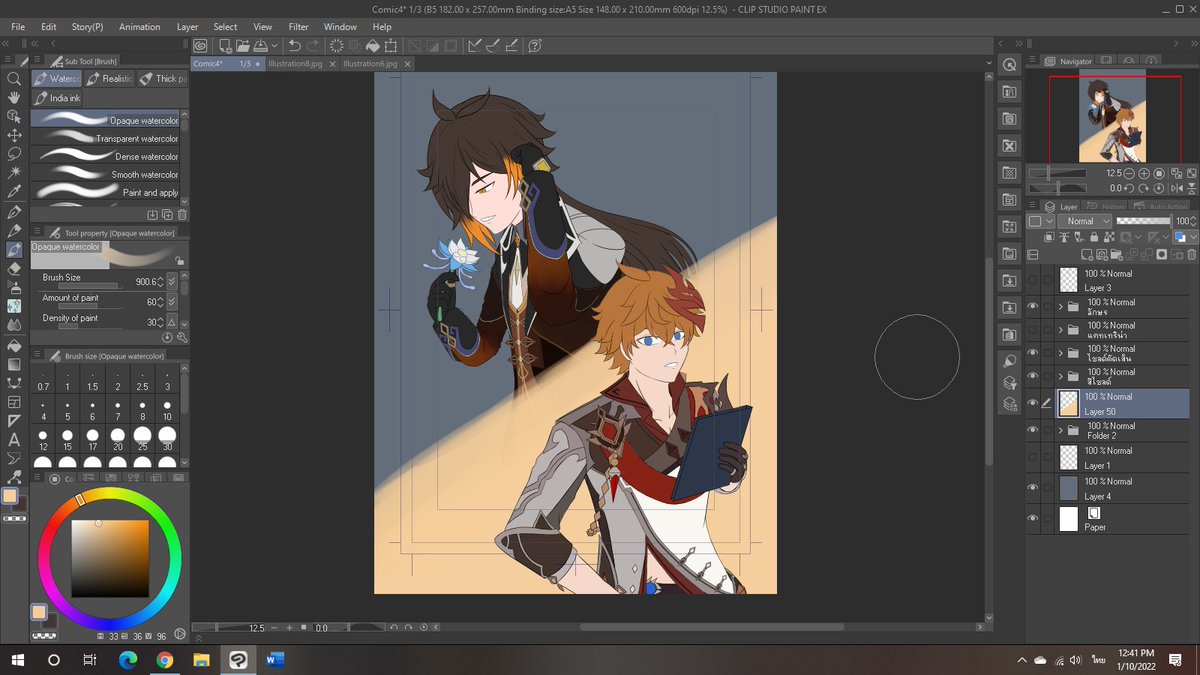Expand Folder 2 layer folder
Image resolution: width=1200 pixels, height=675 pixels.
click(x=1060, y=430)
